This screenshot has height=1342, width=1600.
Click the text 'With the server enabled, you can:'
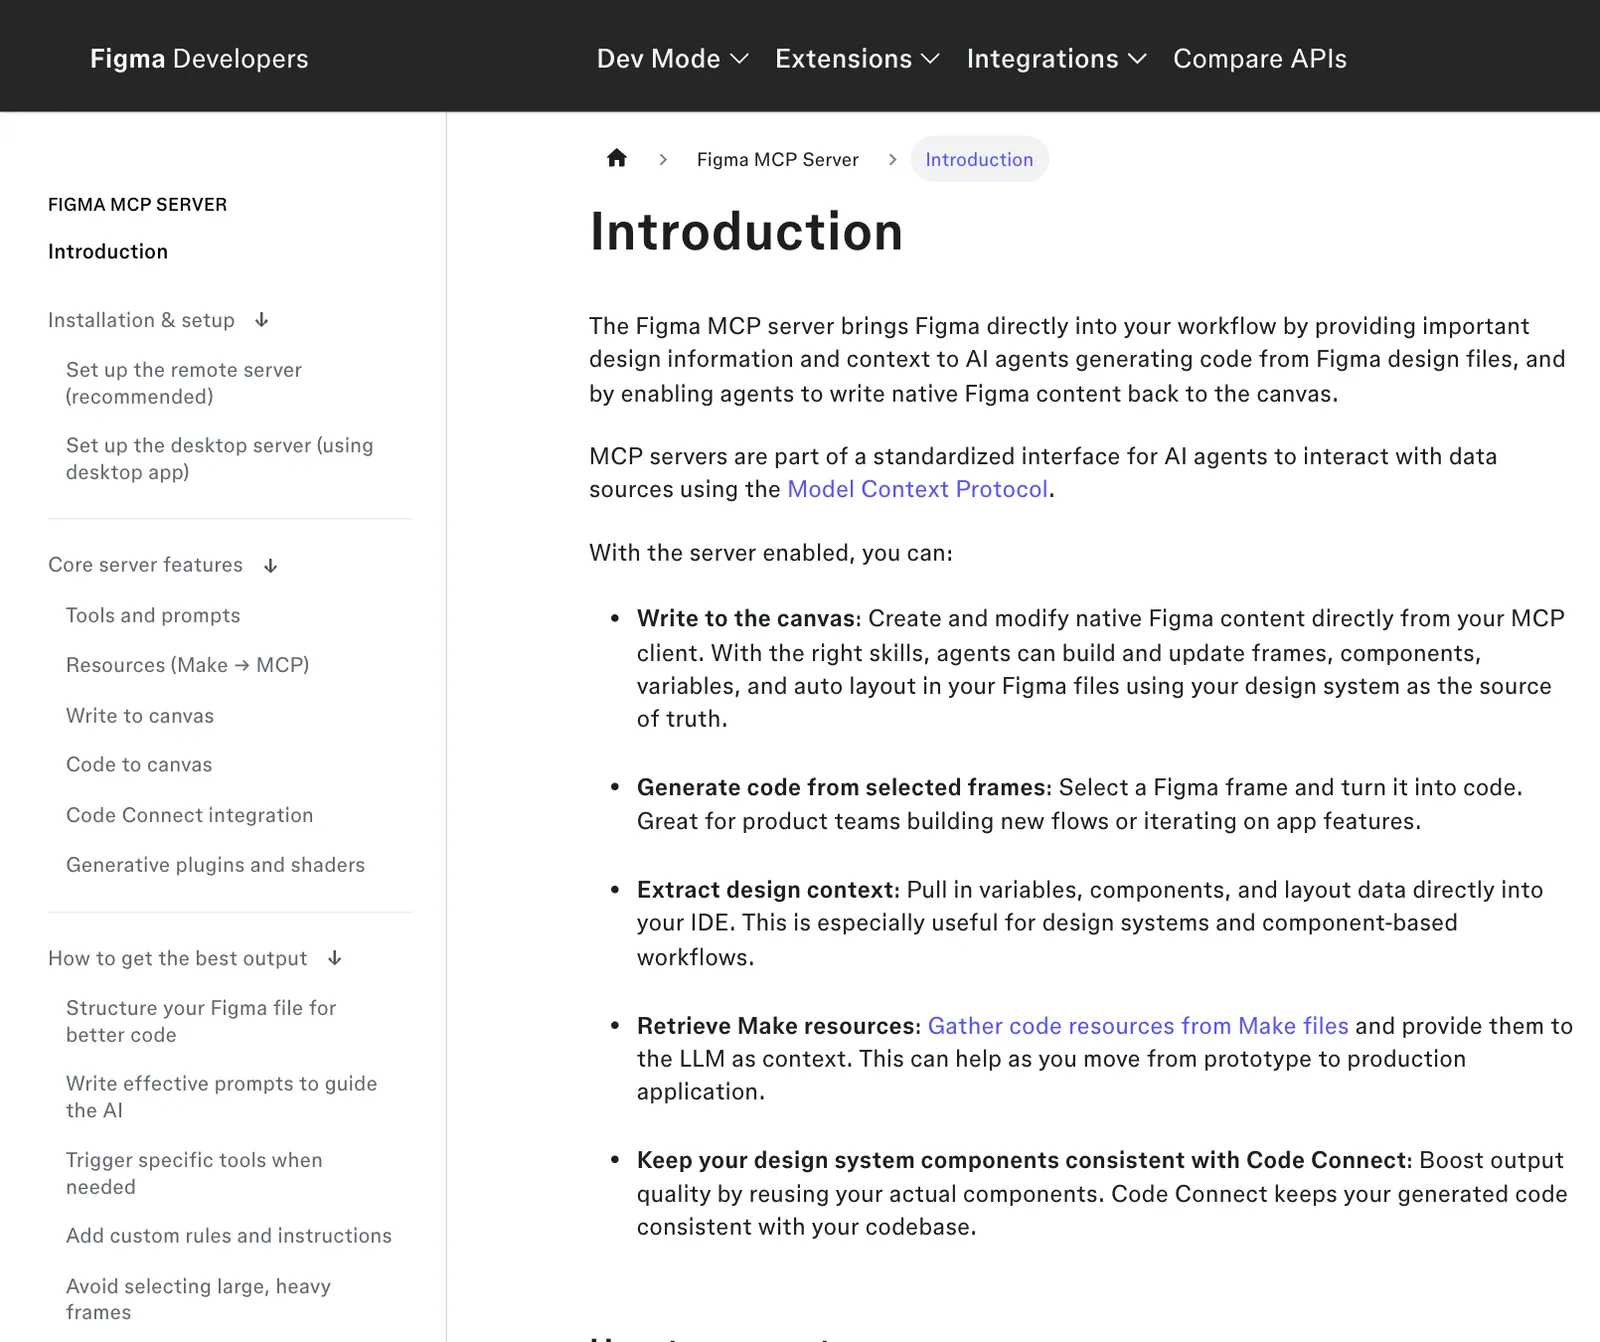click(771, 553)
